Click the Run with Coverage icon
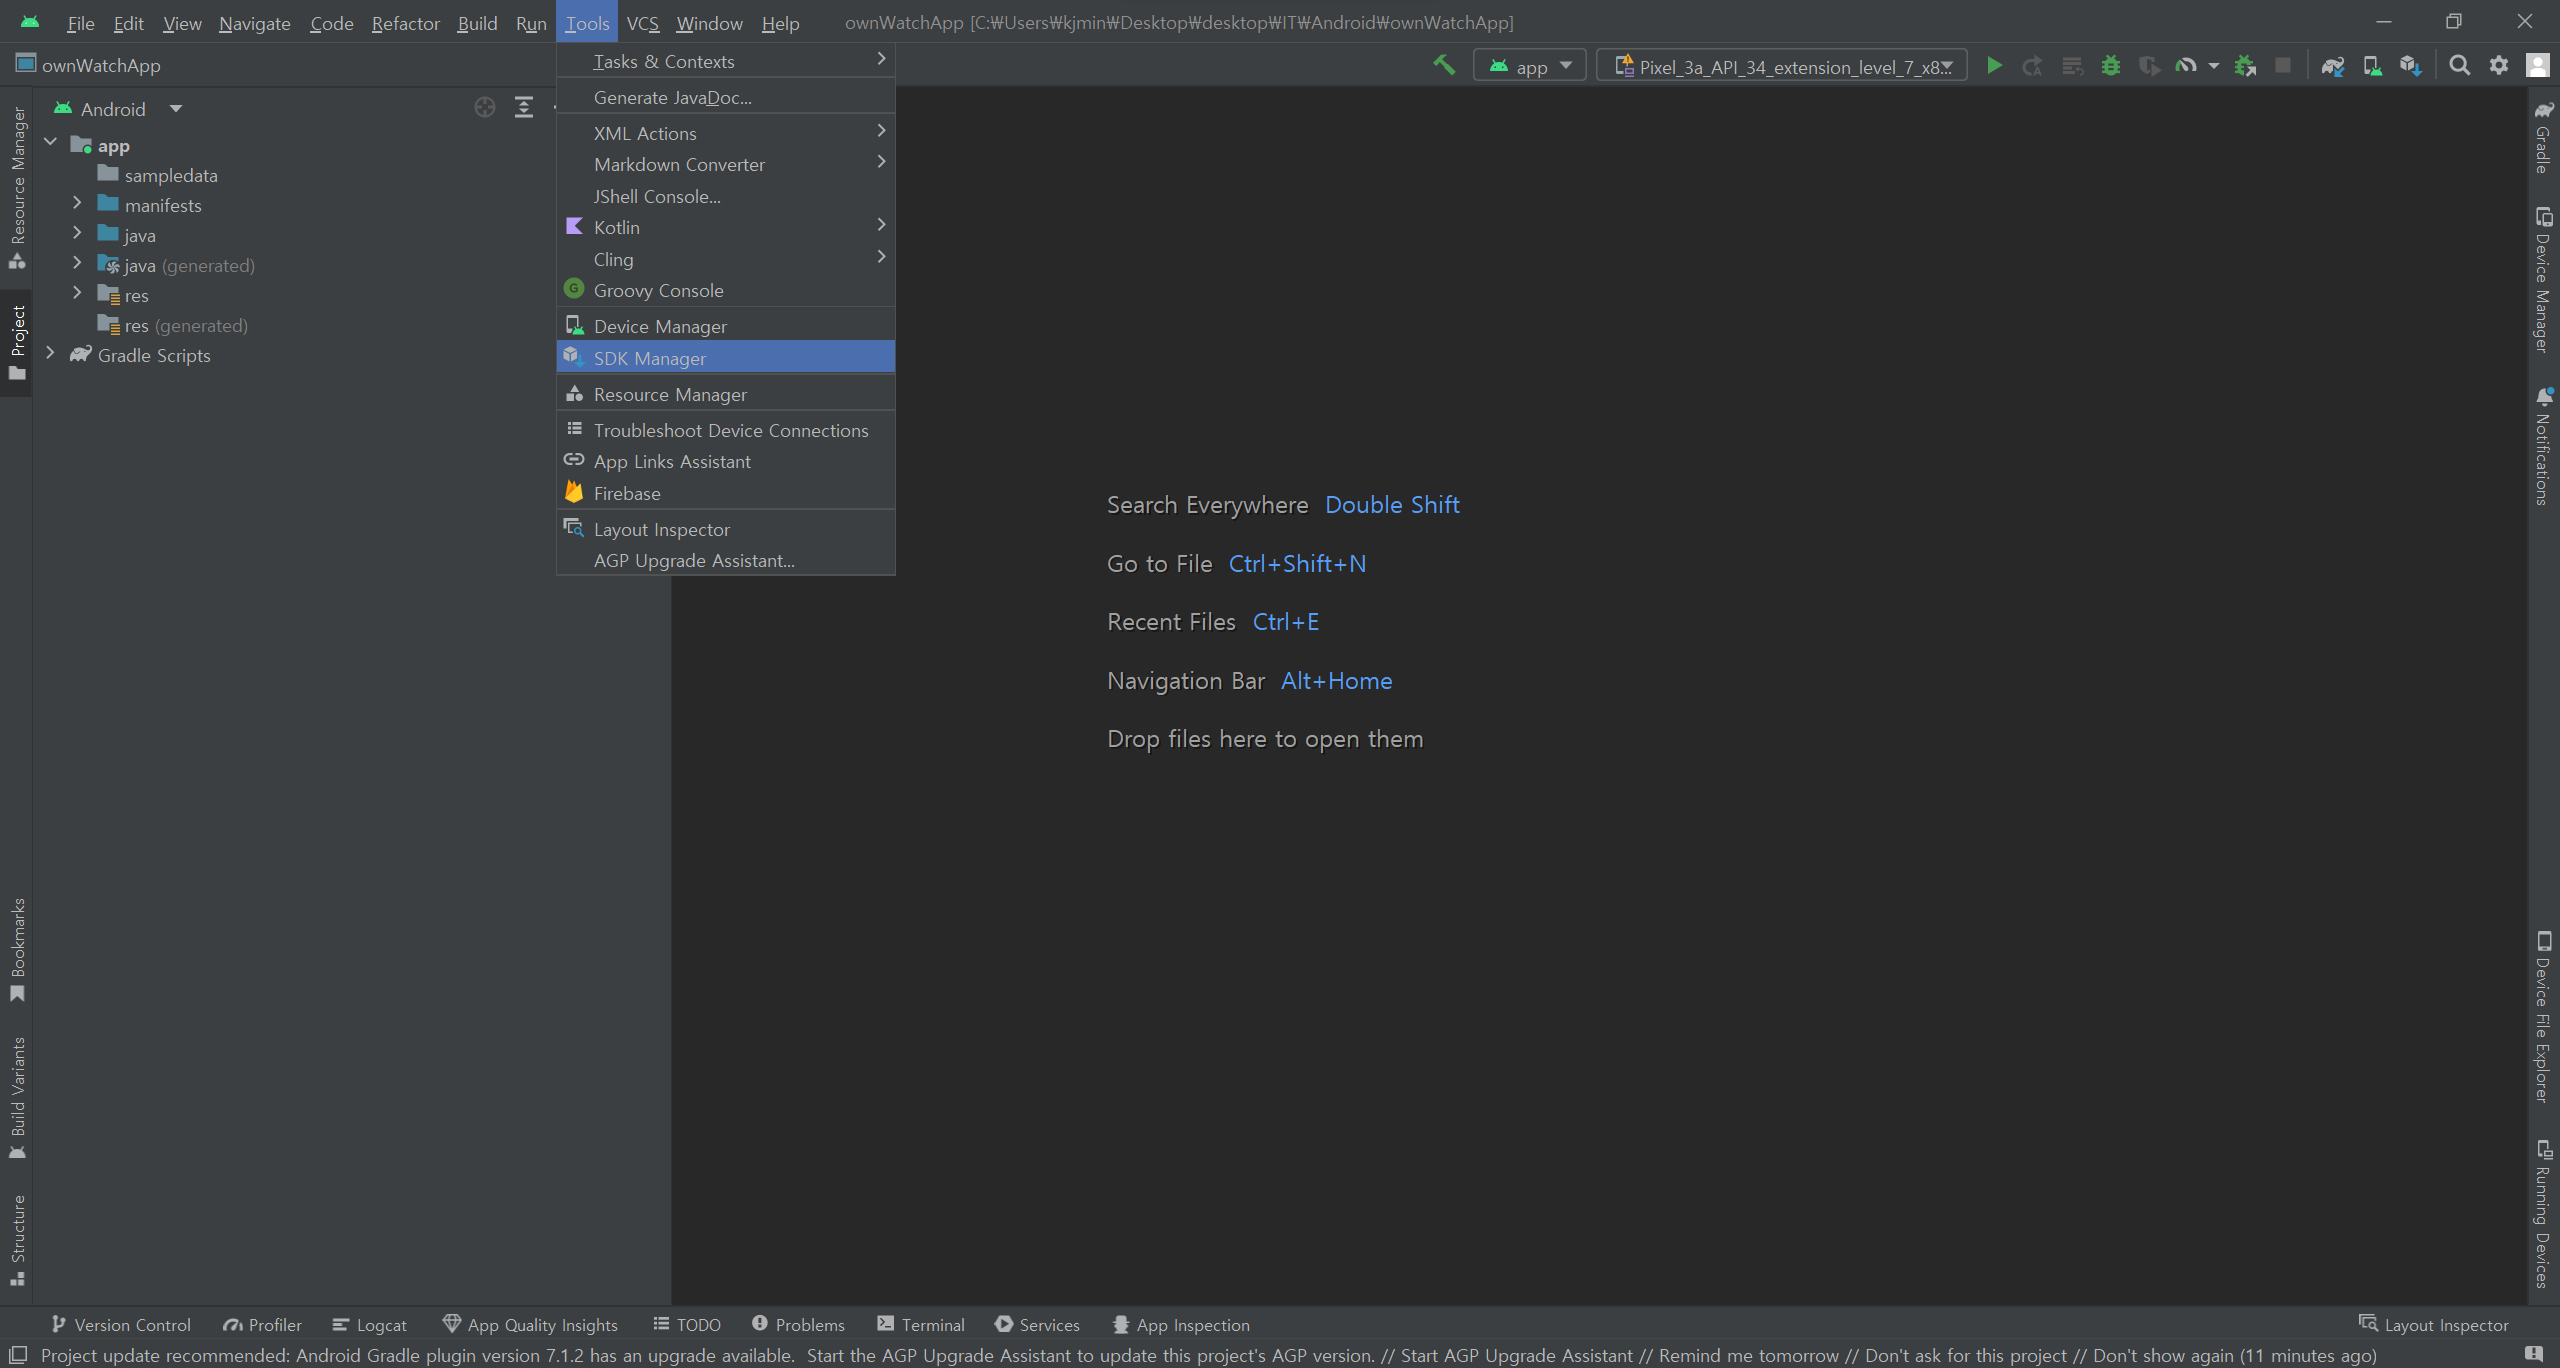 point(2148,66)
